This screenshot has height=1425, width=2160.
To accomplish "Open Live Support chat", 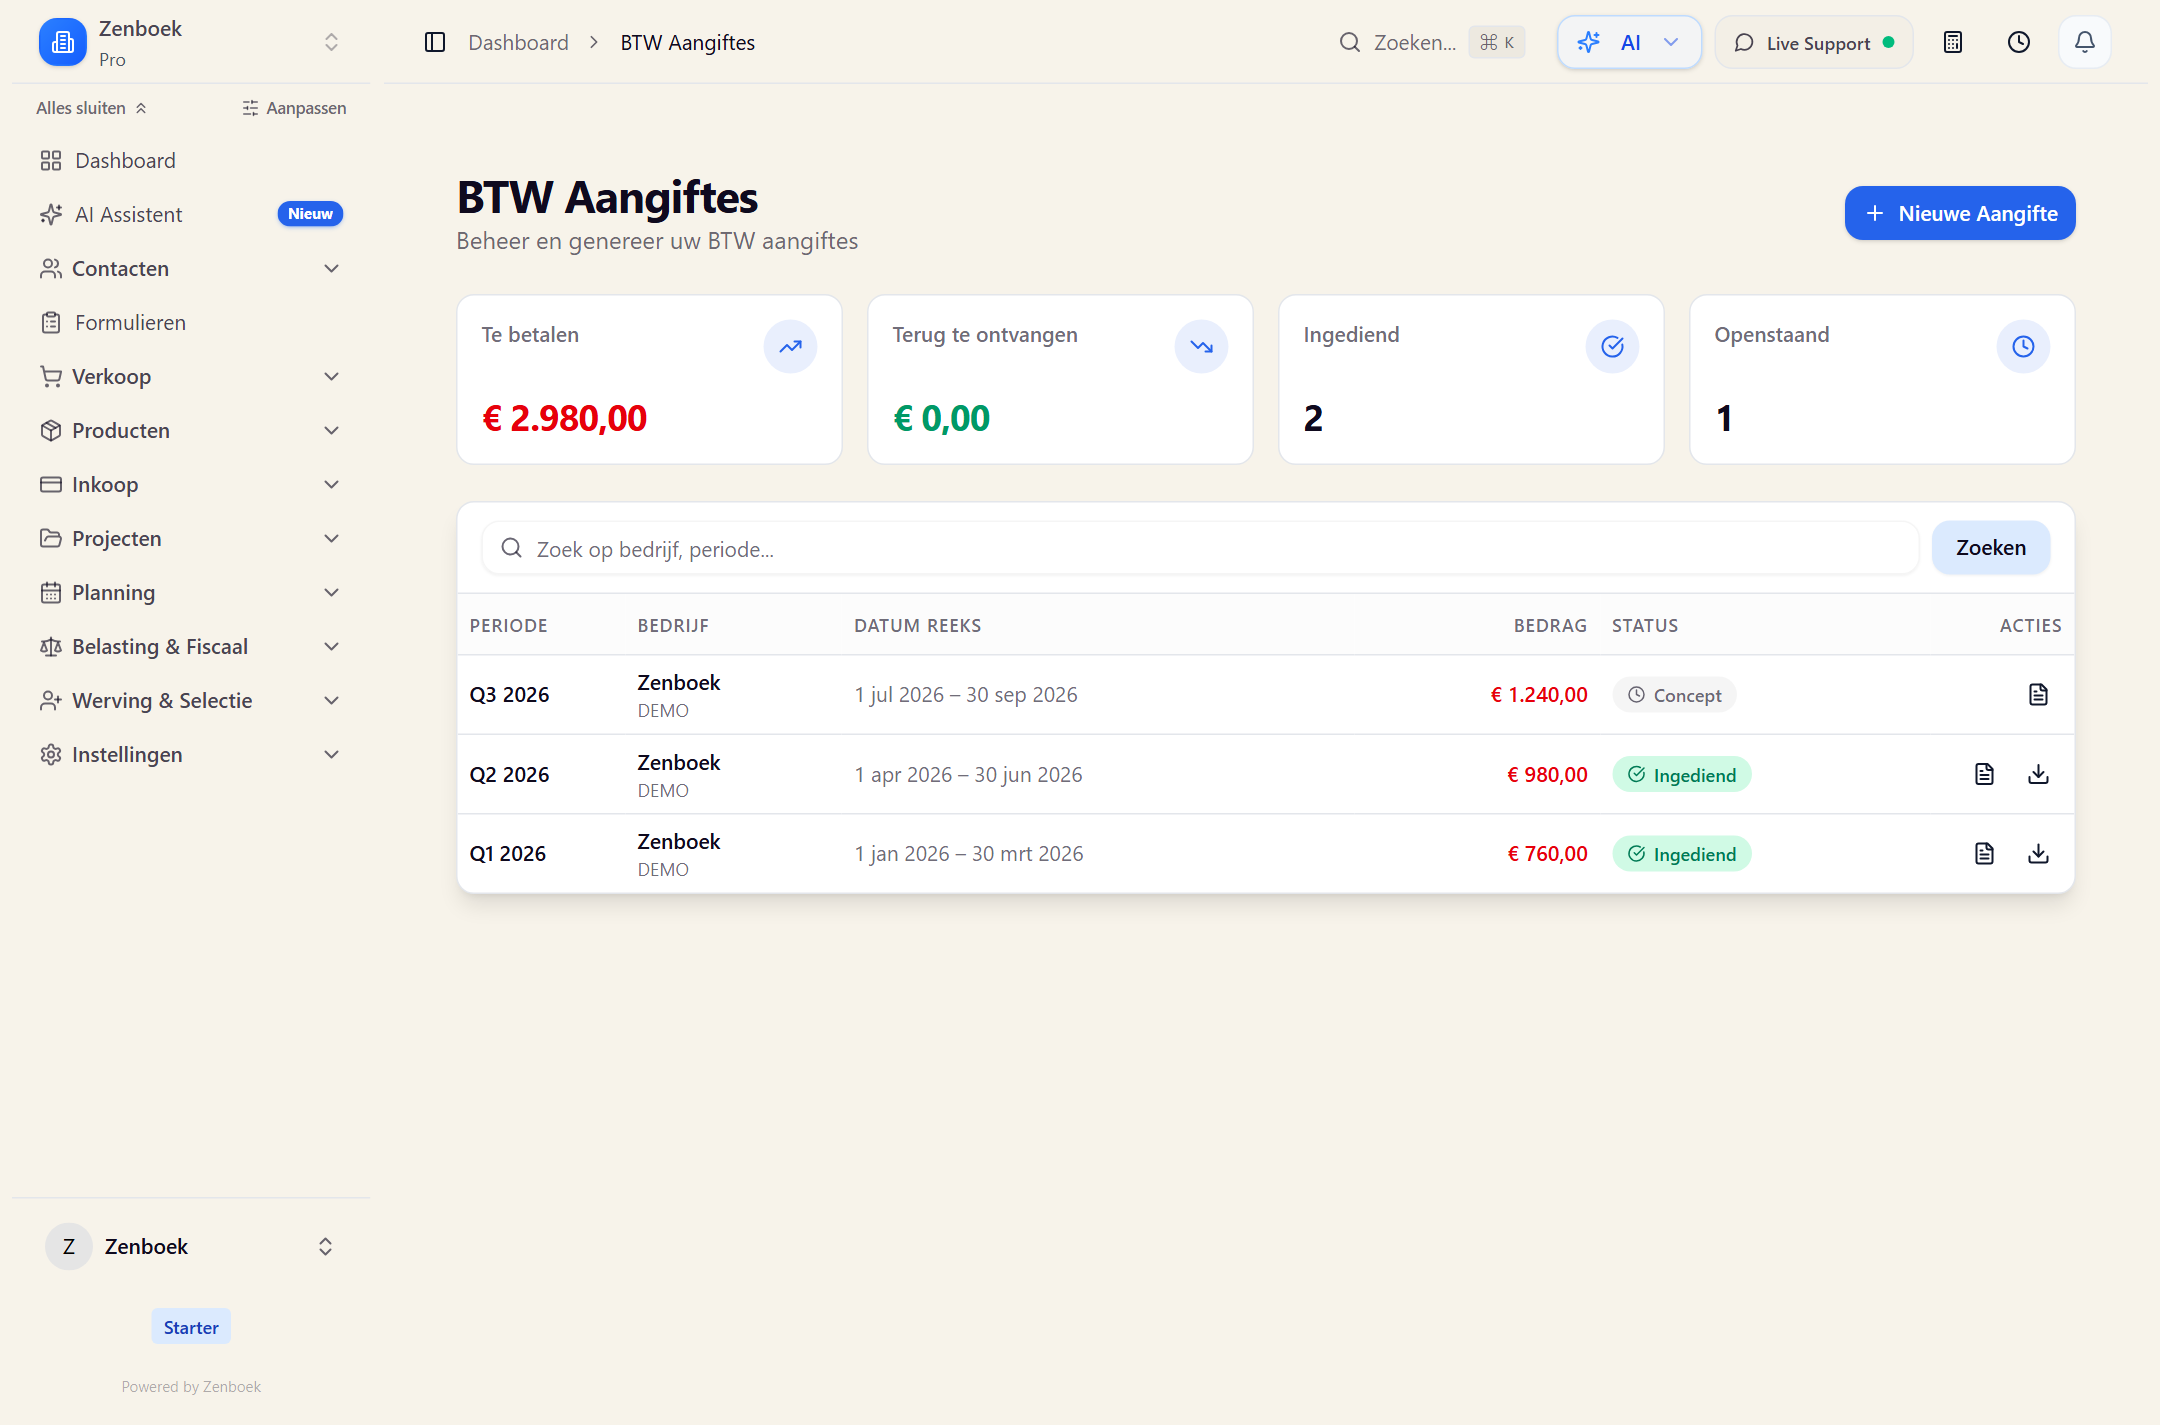I will [1814, 42].
